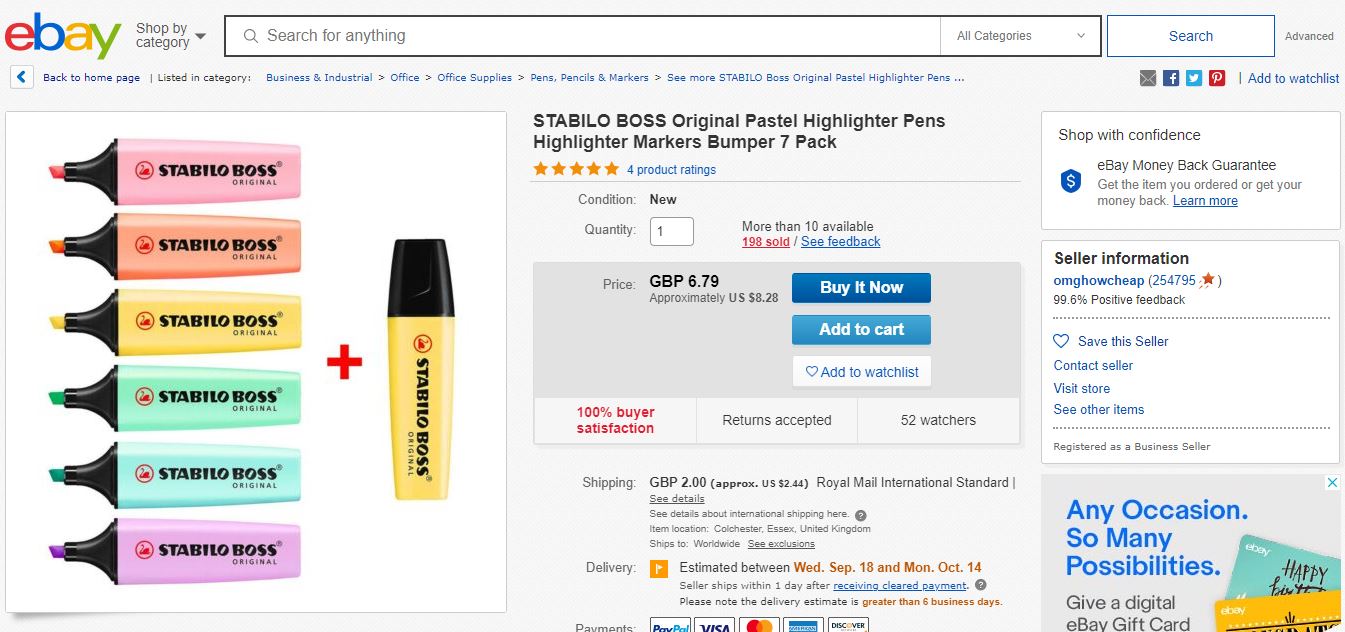Open Shop by category dropdown

[x=171, y=36]
